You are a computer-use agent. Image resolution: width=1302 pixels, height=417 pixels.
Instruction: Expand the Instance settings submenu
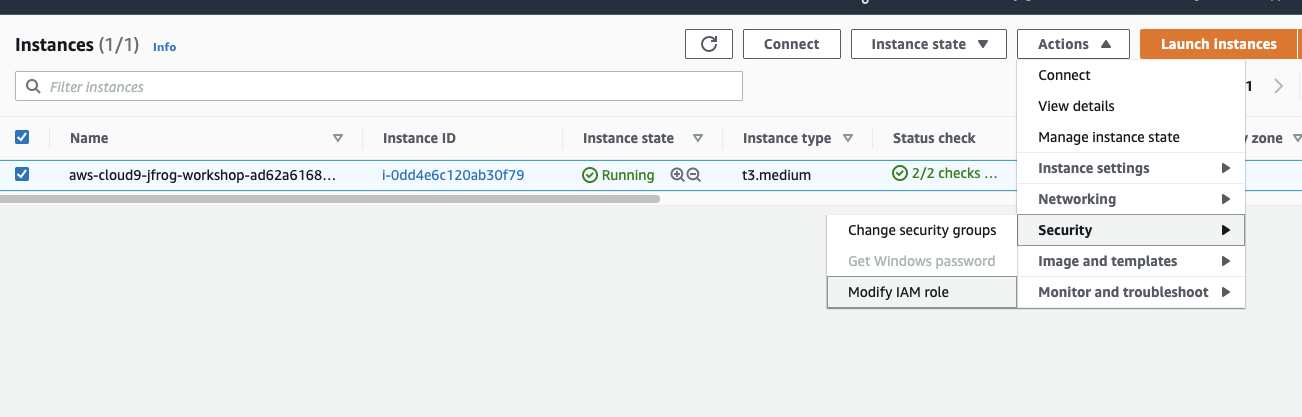pos(1130,168)
